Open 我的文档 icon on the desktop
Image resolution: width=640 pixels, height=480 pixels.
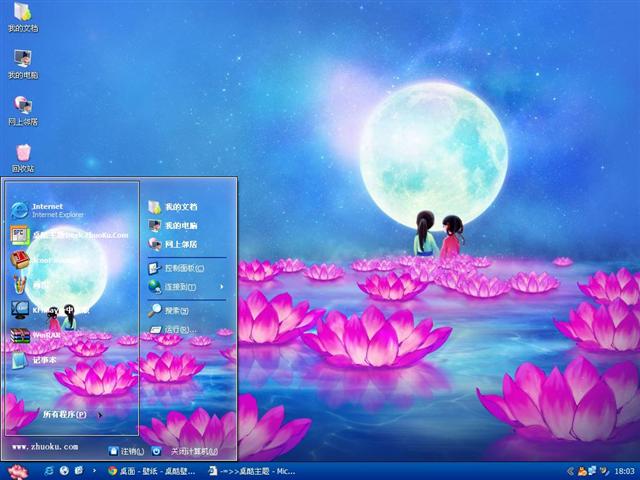pos(23,17)
